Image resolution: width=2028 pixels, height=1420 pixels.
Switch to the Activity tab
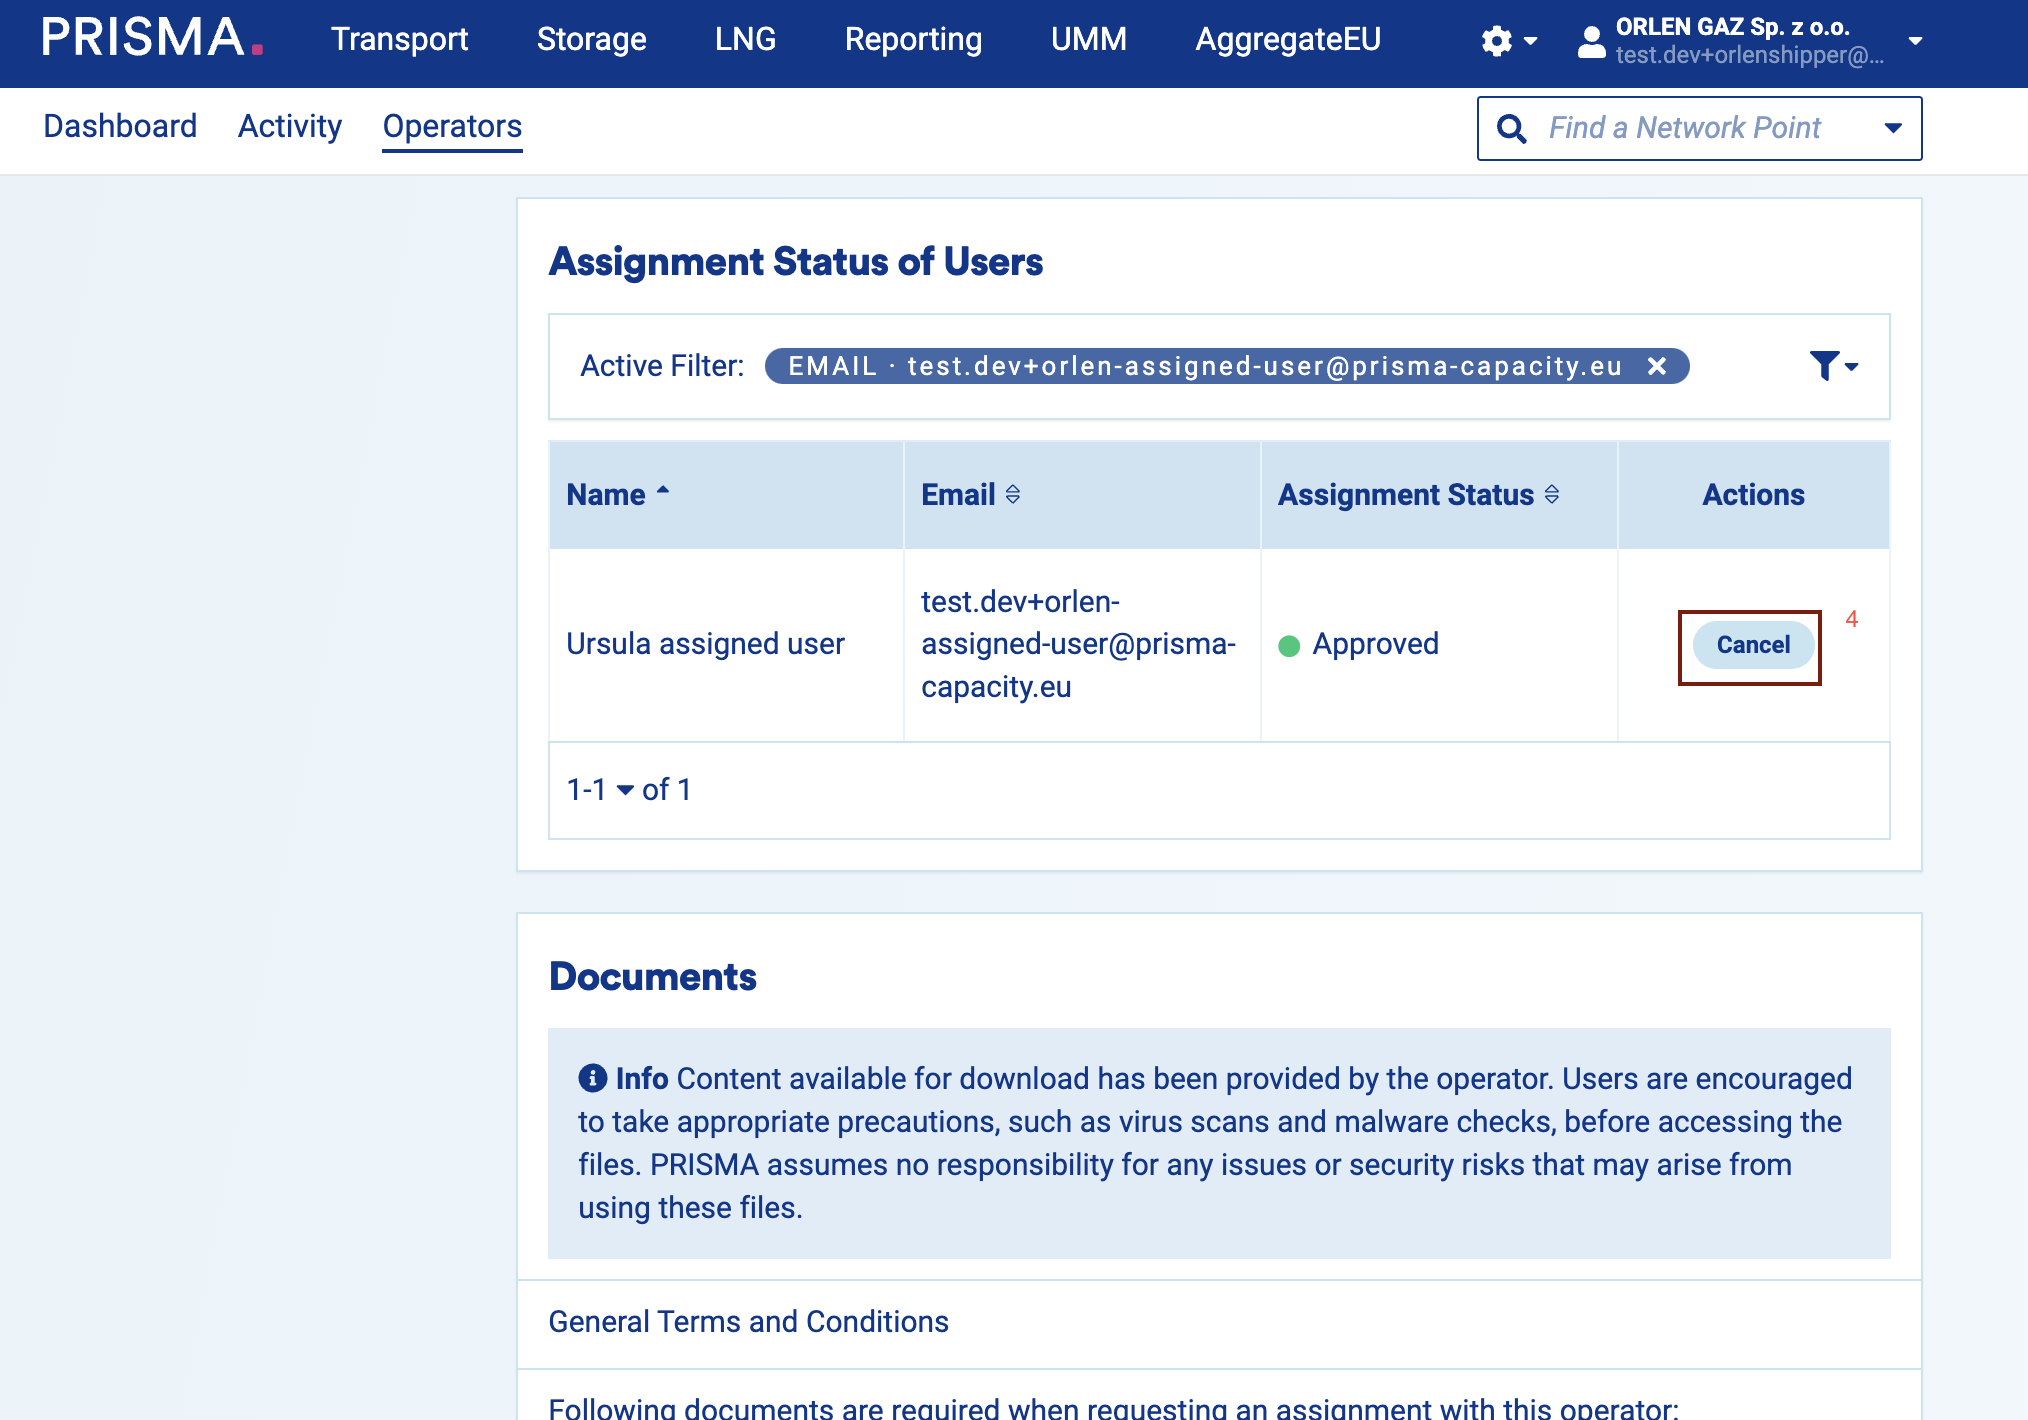coord(289,126)
